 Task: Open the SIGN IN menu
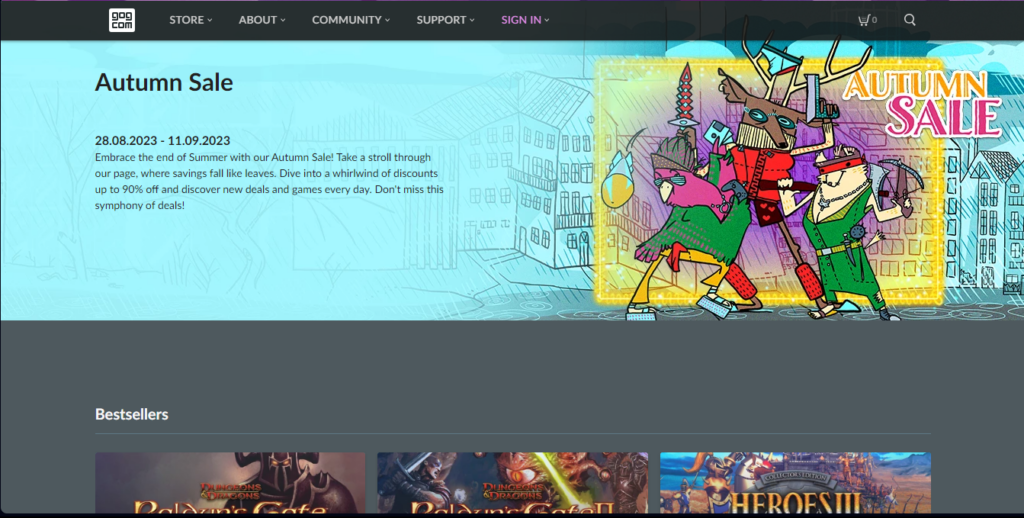525,20
